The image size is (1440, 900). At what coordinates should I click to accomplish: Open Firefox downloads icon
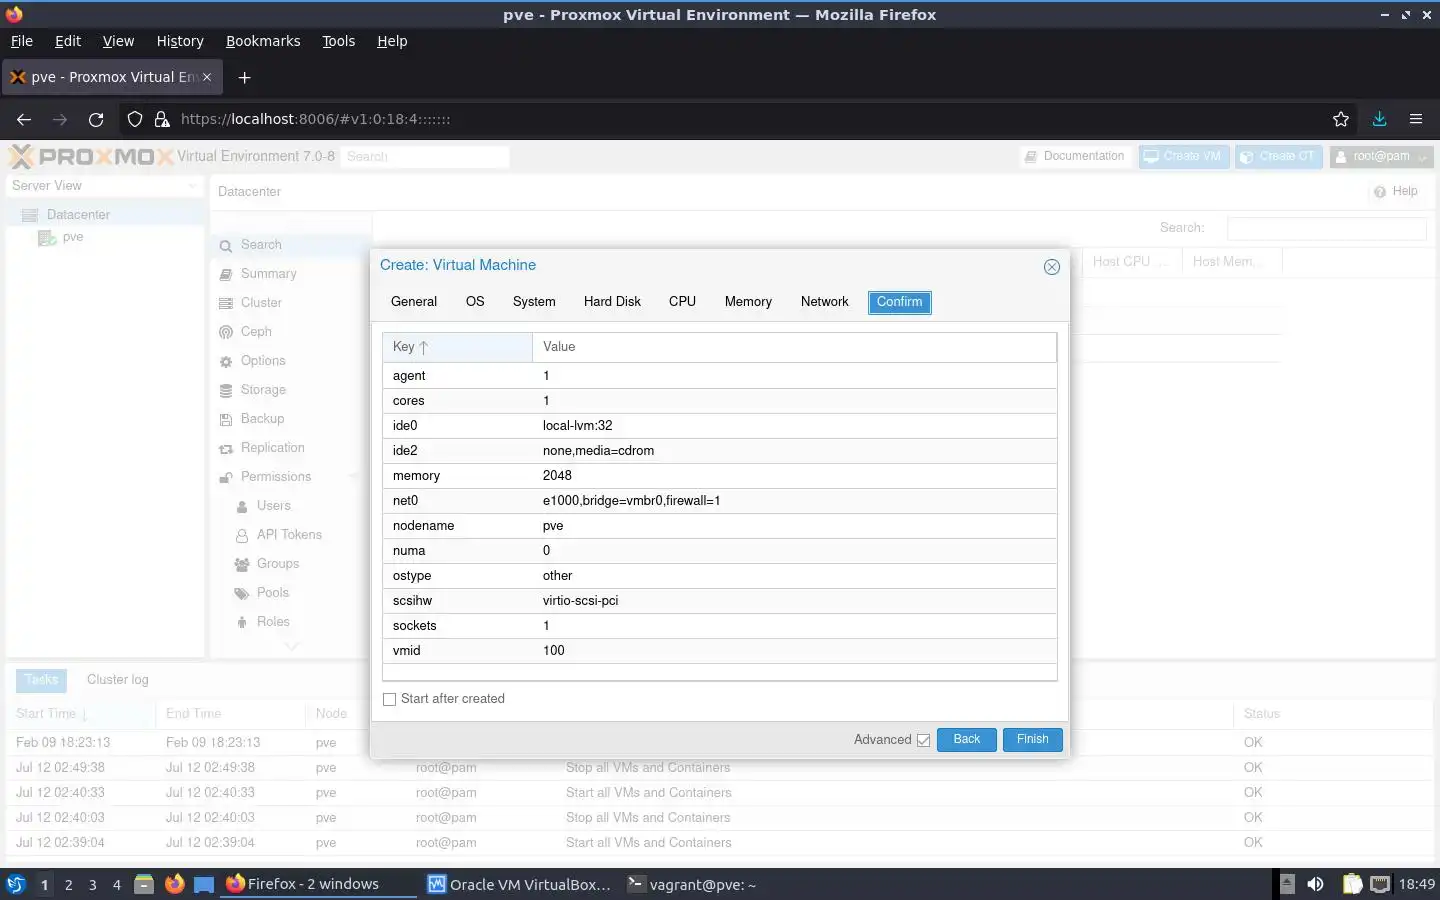pos(1379,119)
